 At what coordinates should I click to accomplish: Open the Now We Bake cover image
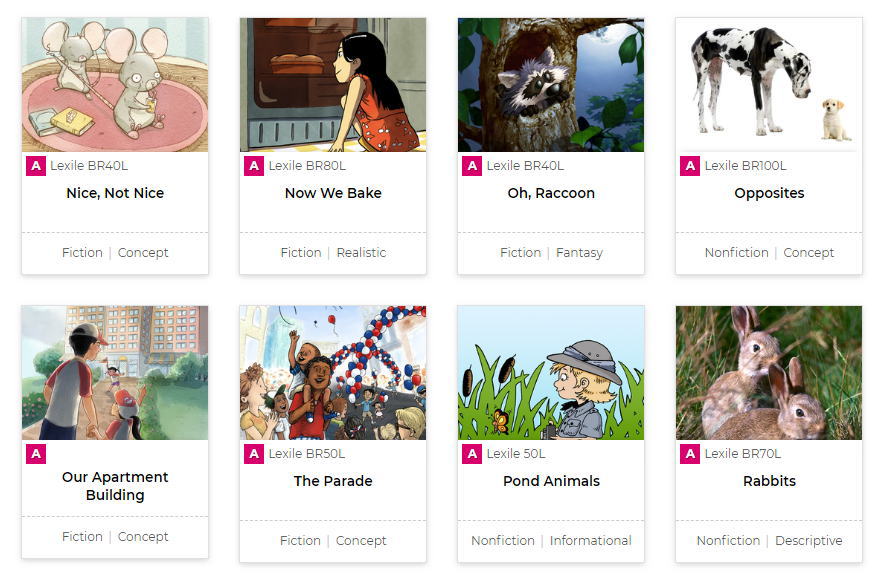(x=333, y=85)
